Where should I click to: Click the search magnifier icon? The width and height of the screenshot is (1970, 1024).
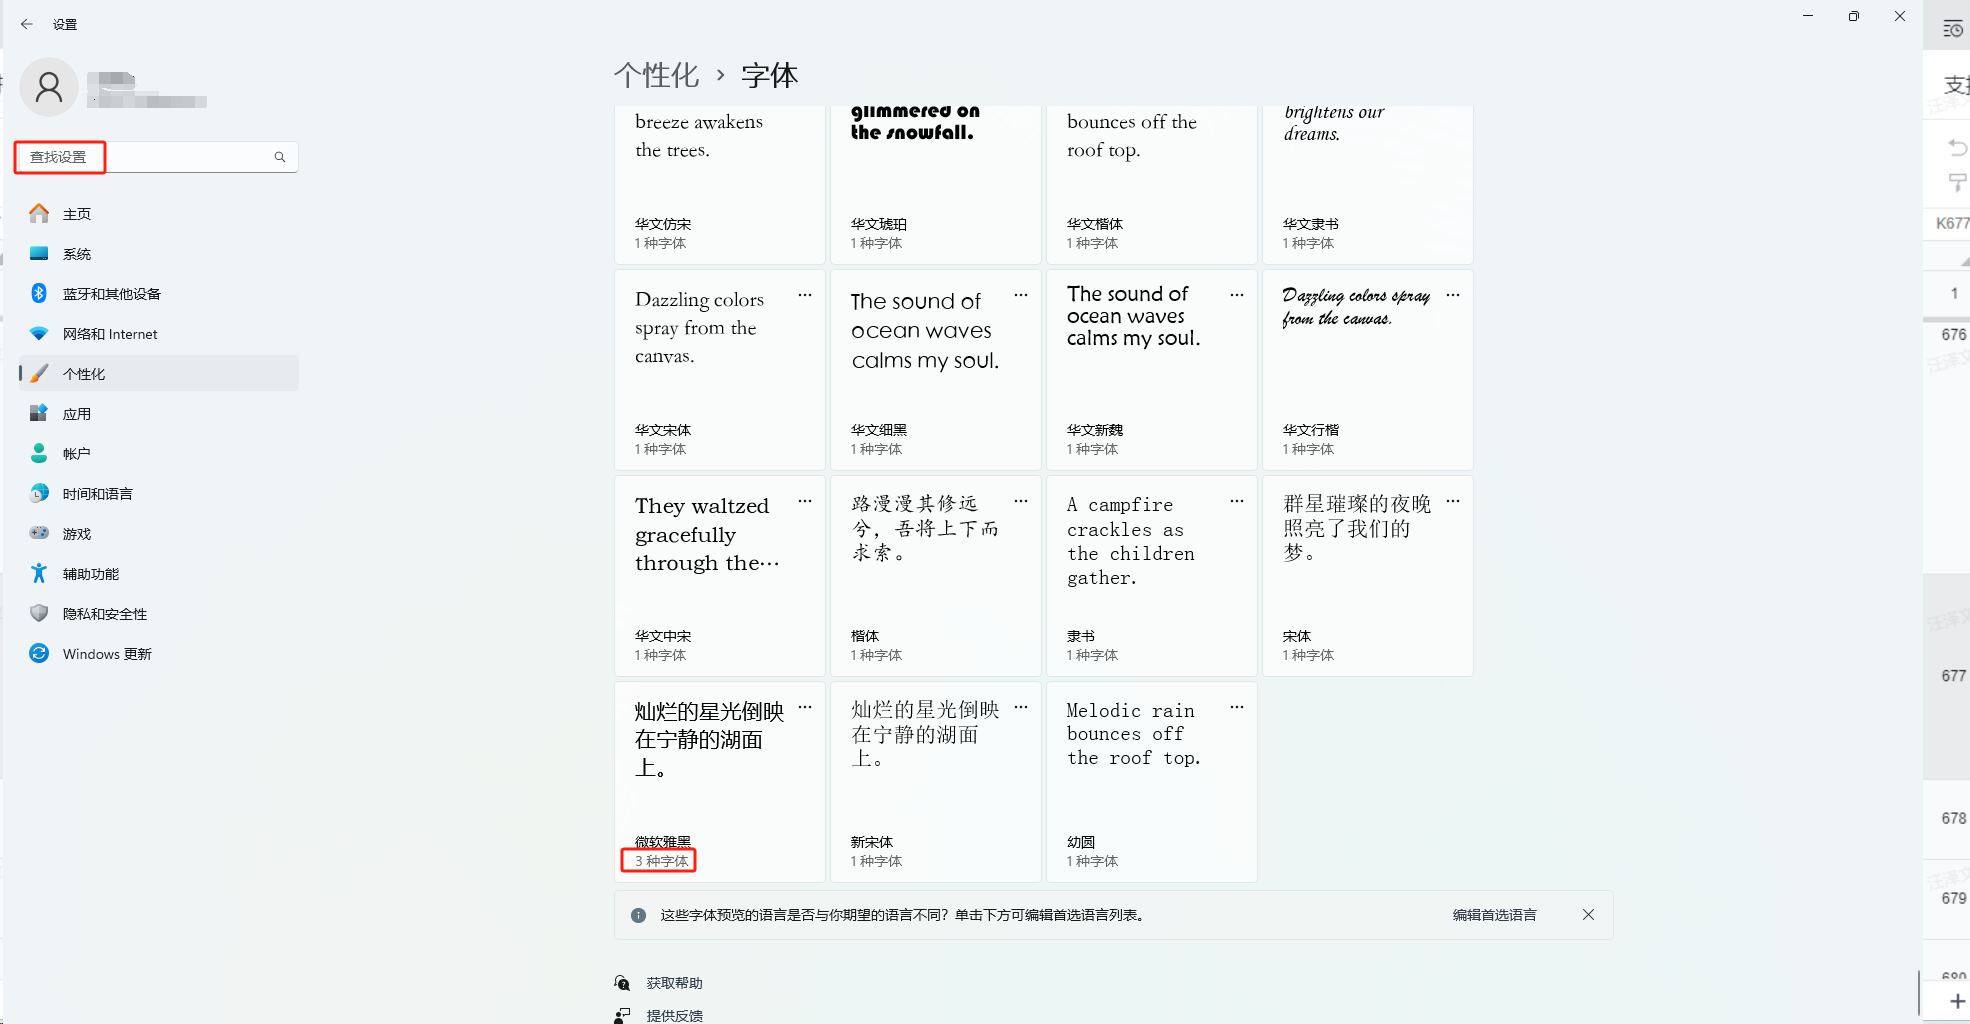tap(280, 157)
